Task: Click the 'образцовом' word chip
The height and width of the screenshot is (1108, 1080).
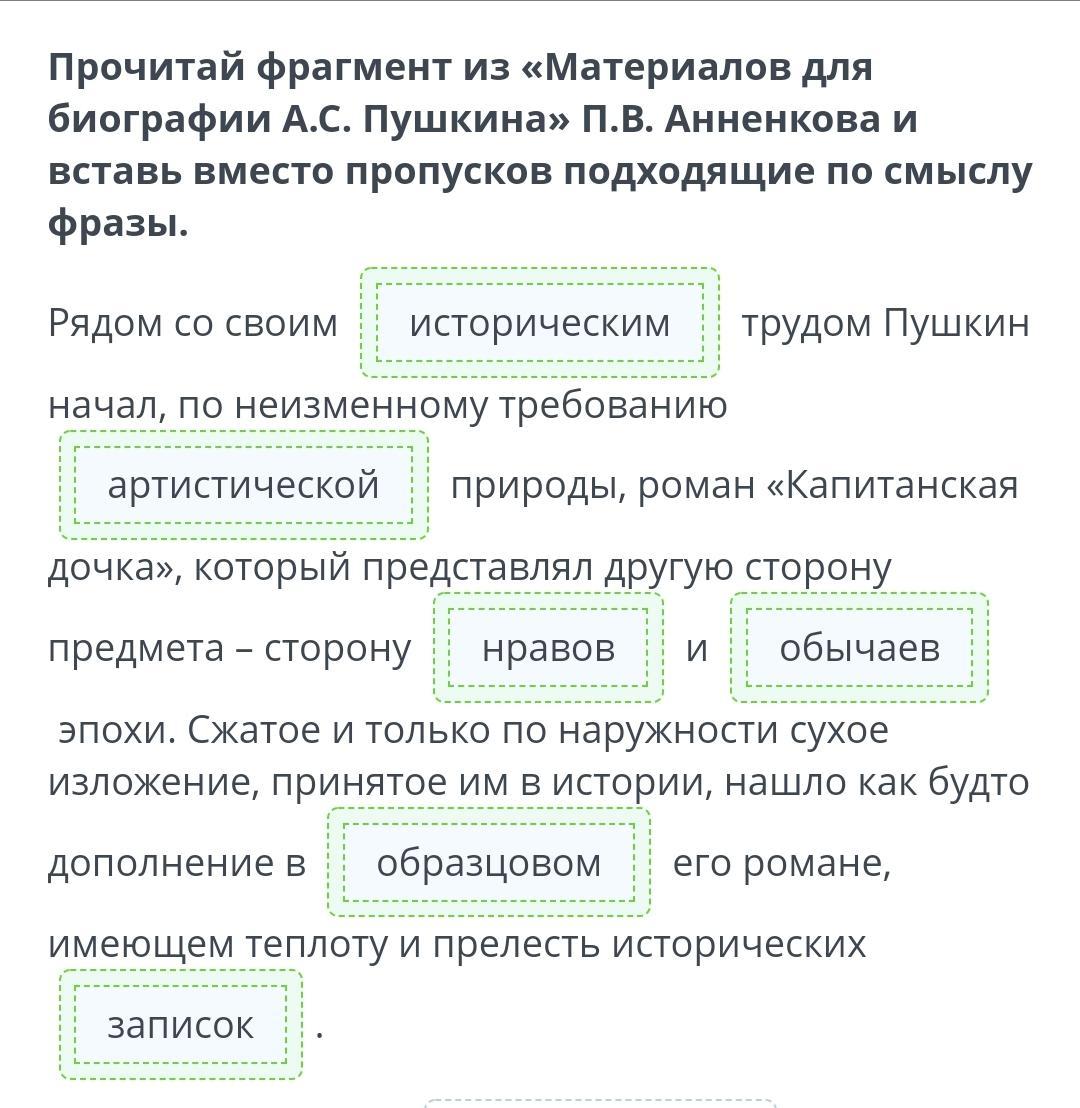Action: pos(489,862)
